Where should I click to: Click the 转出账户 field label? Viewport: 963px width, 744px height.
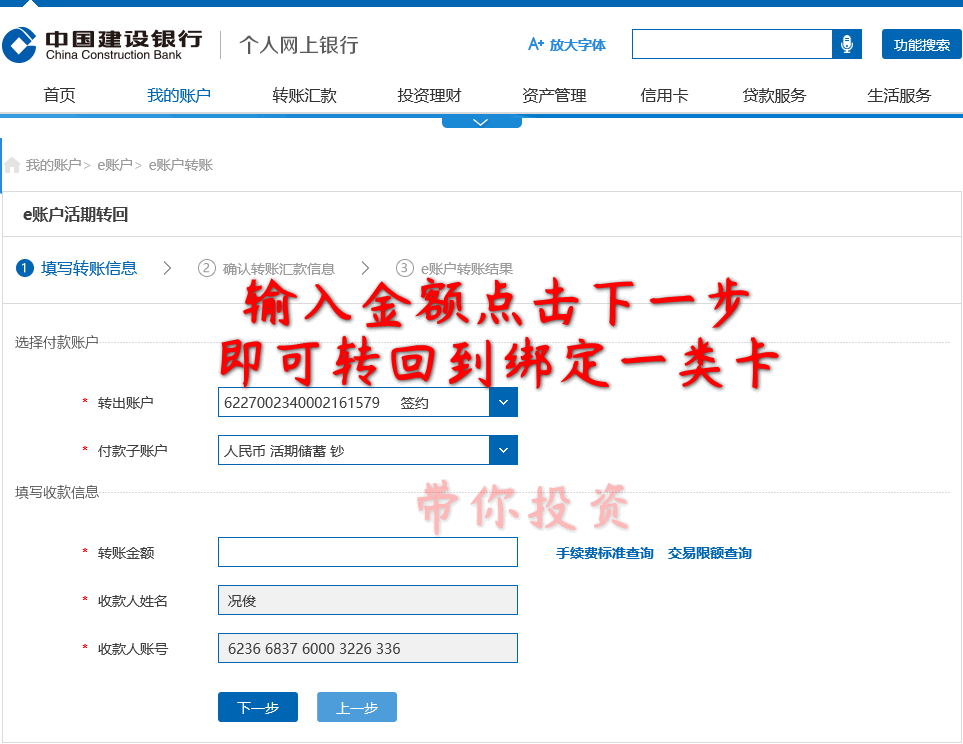coord(125,402)
